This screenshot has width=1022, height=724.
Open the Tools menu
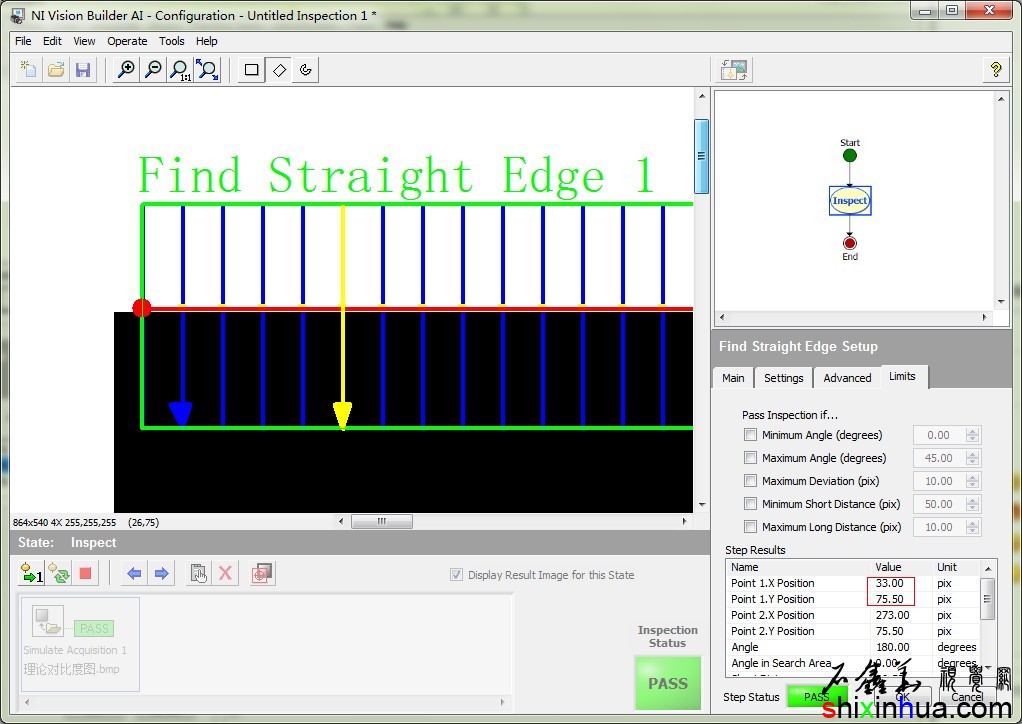click(171, 41)
